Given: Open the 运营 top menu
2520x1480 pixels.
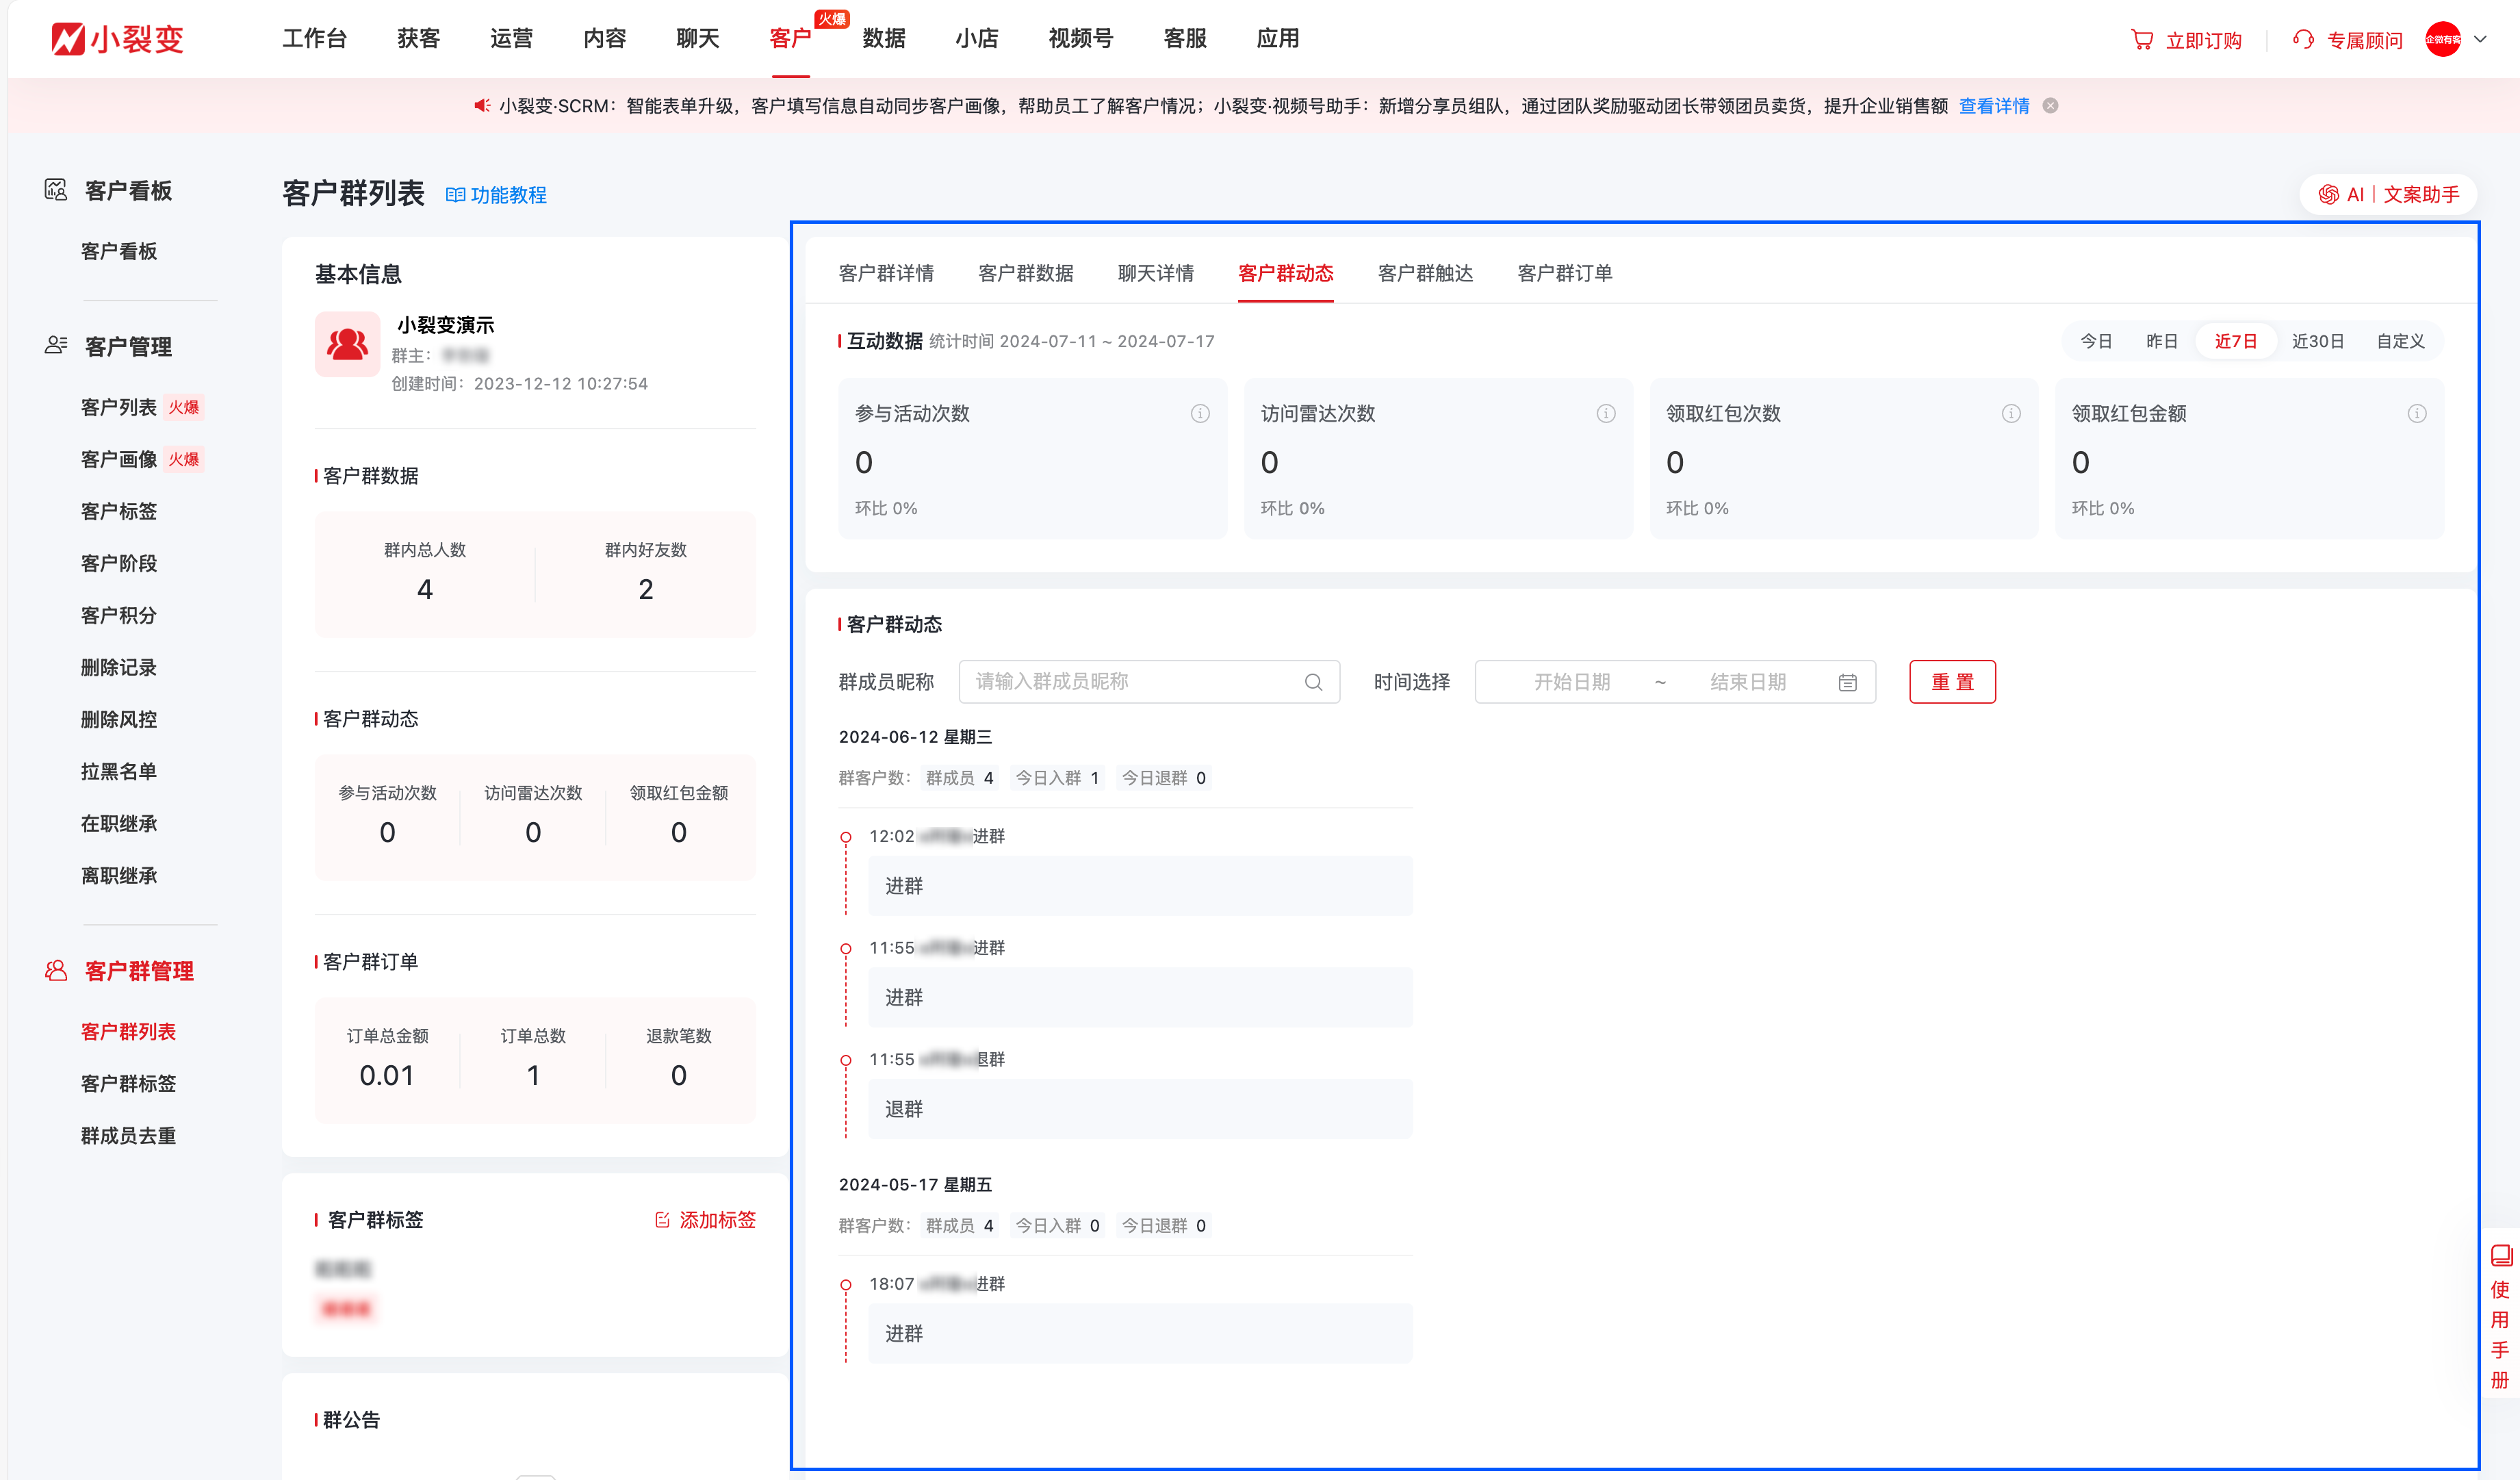Looking at the screenshot, I should point(511,39).
